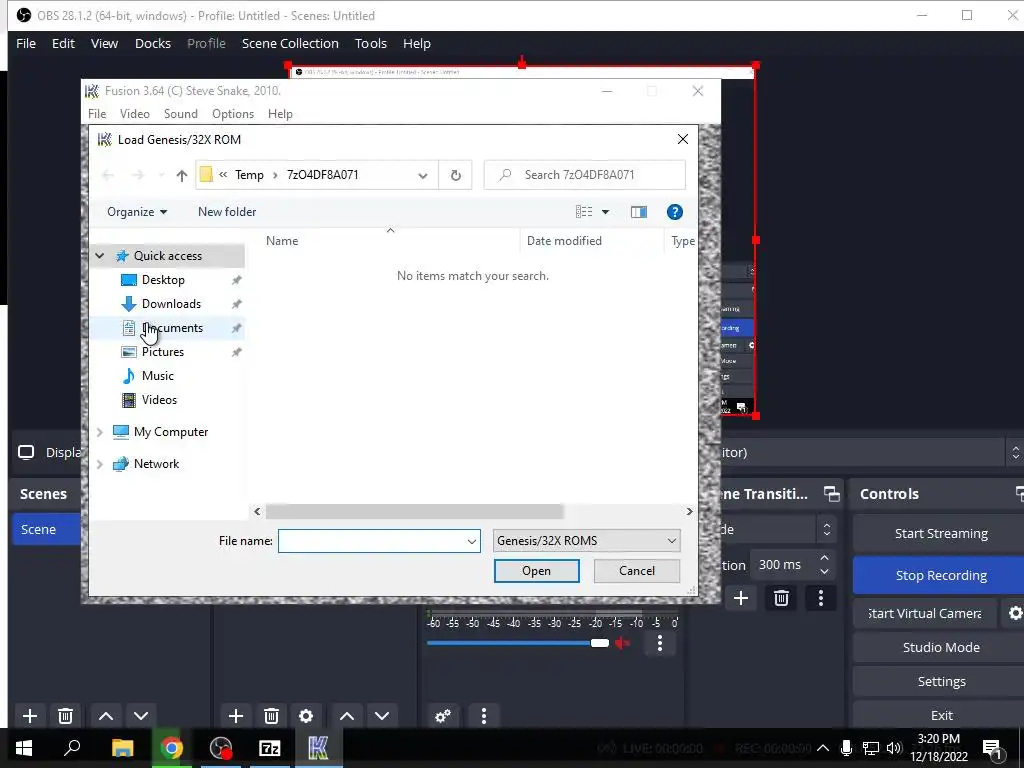
Task: Click the Stop Recording button
Action: pyautogui.click(x=940, y=575)
